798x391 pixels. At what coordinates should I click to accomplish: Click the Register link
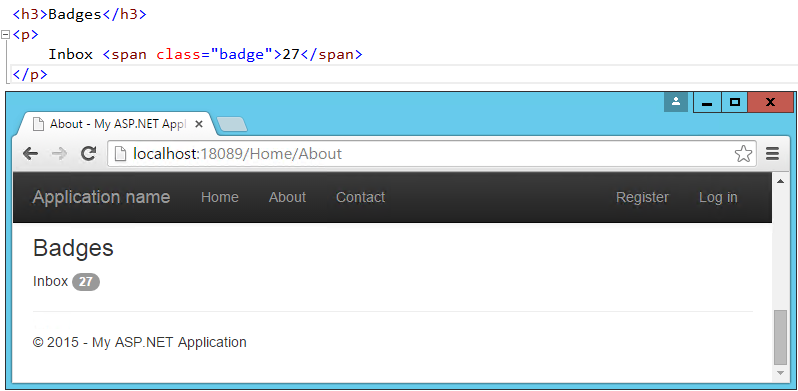[x=642, y=197]
